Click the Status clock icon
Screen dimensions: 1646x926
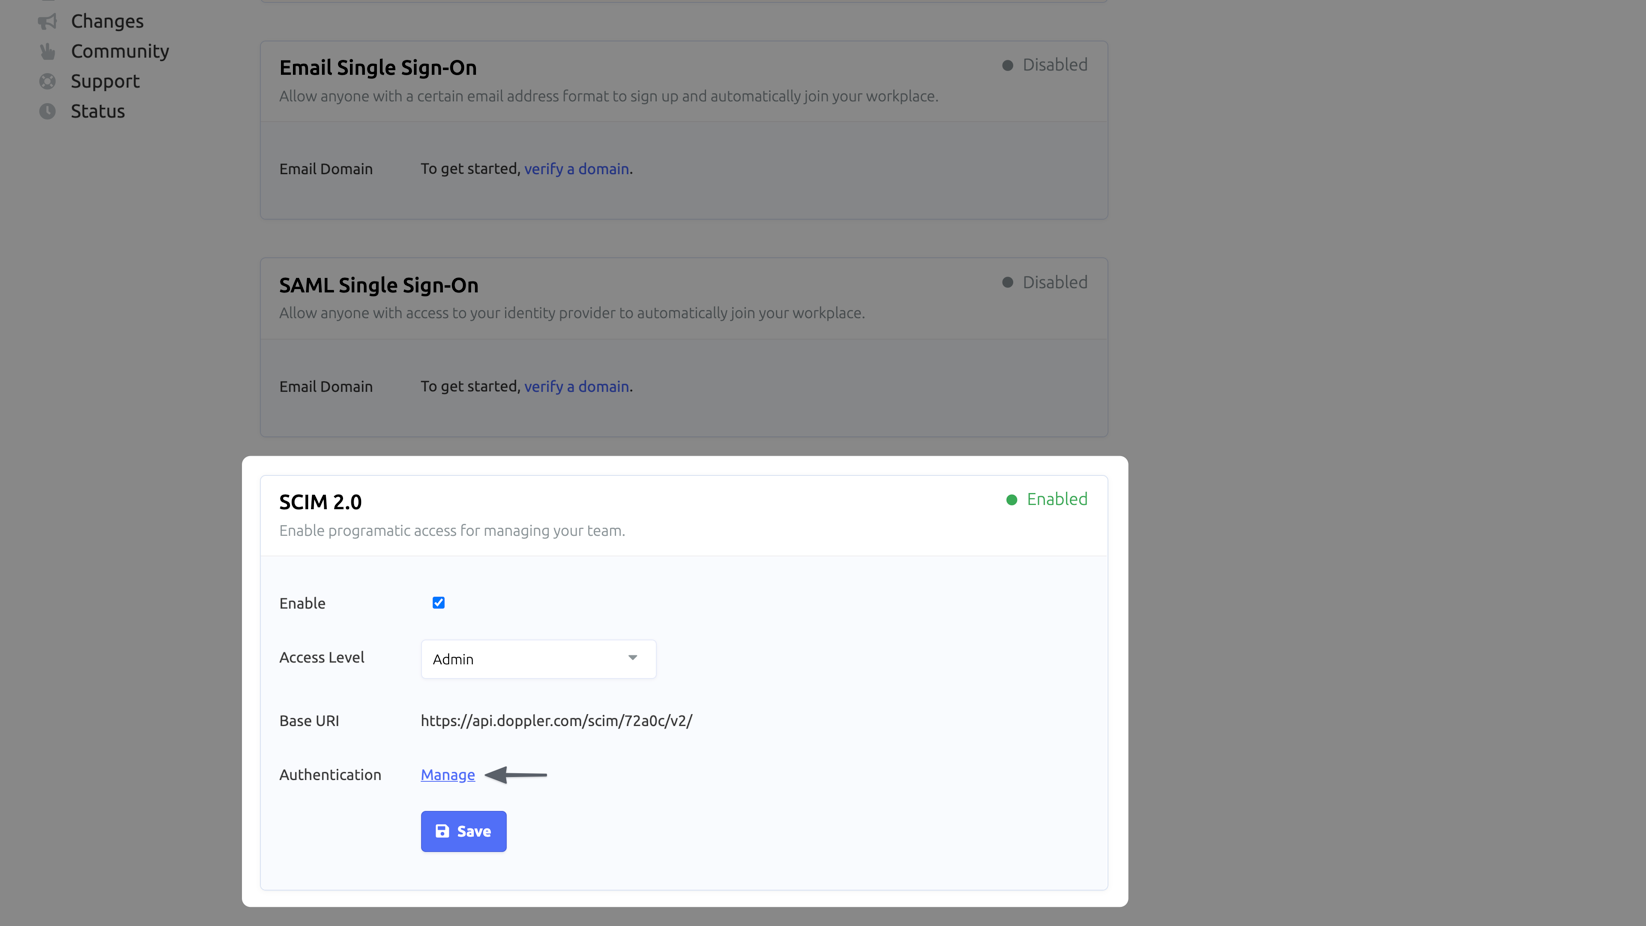coord(47,111)
